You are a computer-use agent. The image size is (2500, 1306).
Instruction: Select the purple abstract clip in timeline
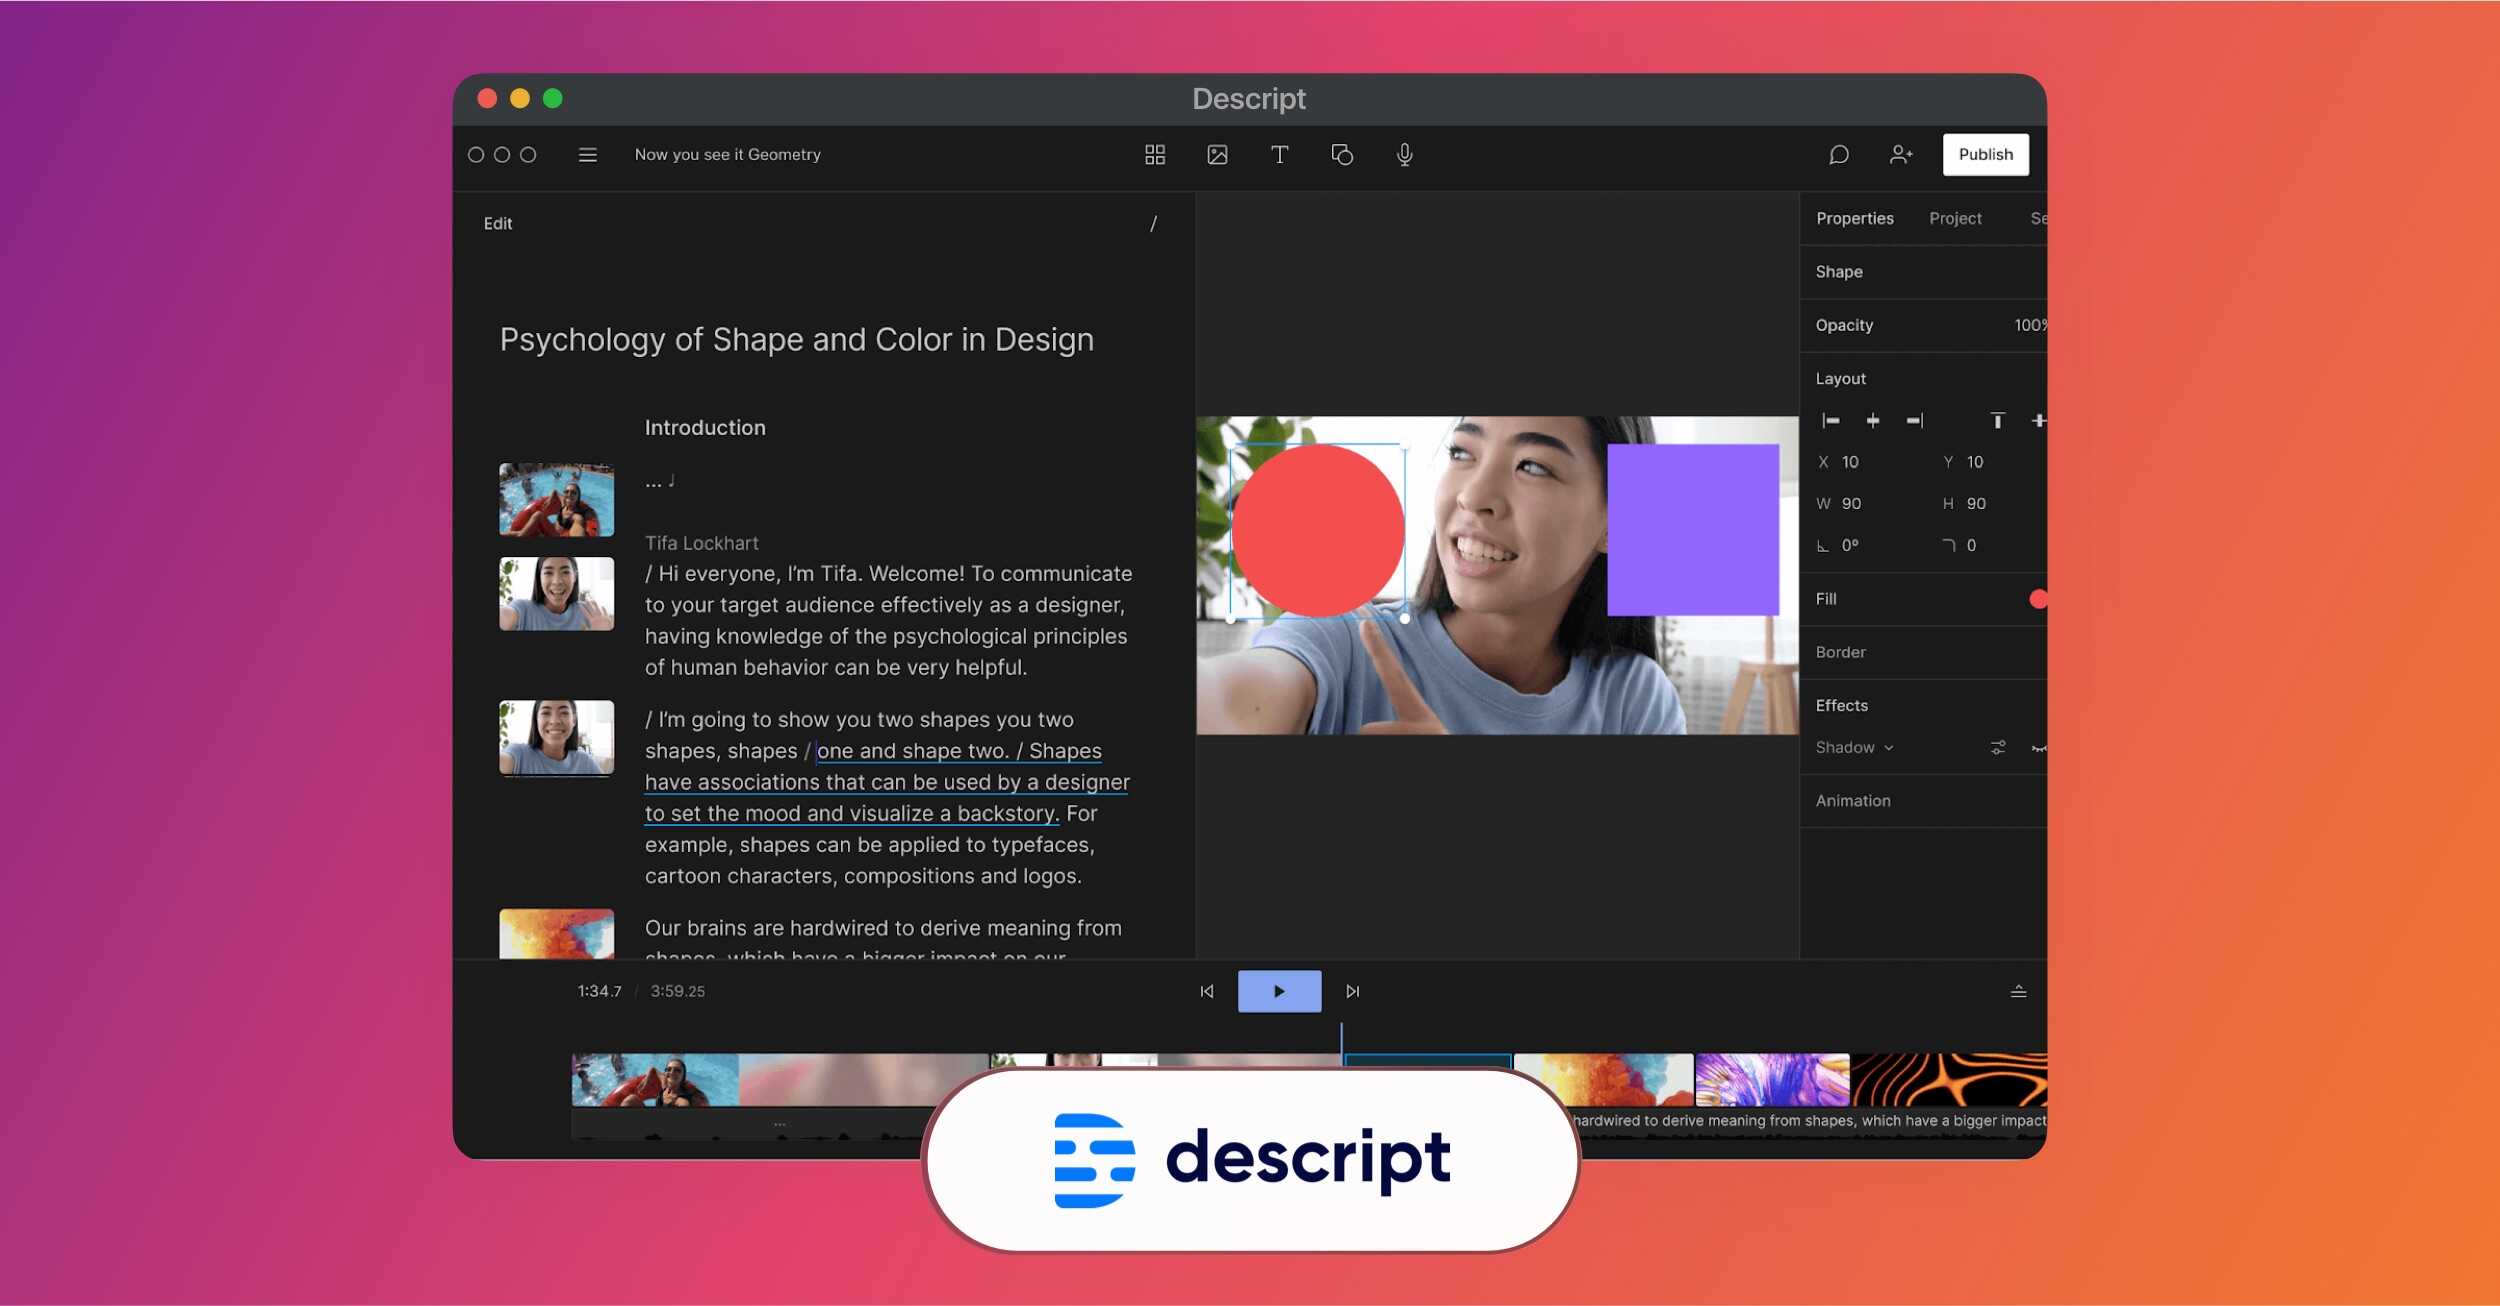[x=1772, y=1080]
